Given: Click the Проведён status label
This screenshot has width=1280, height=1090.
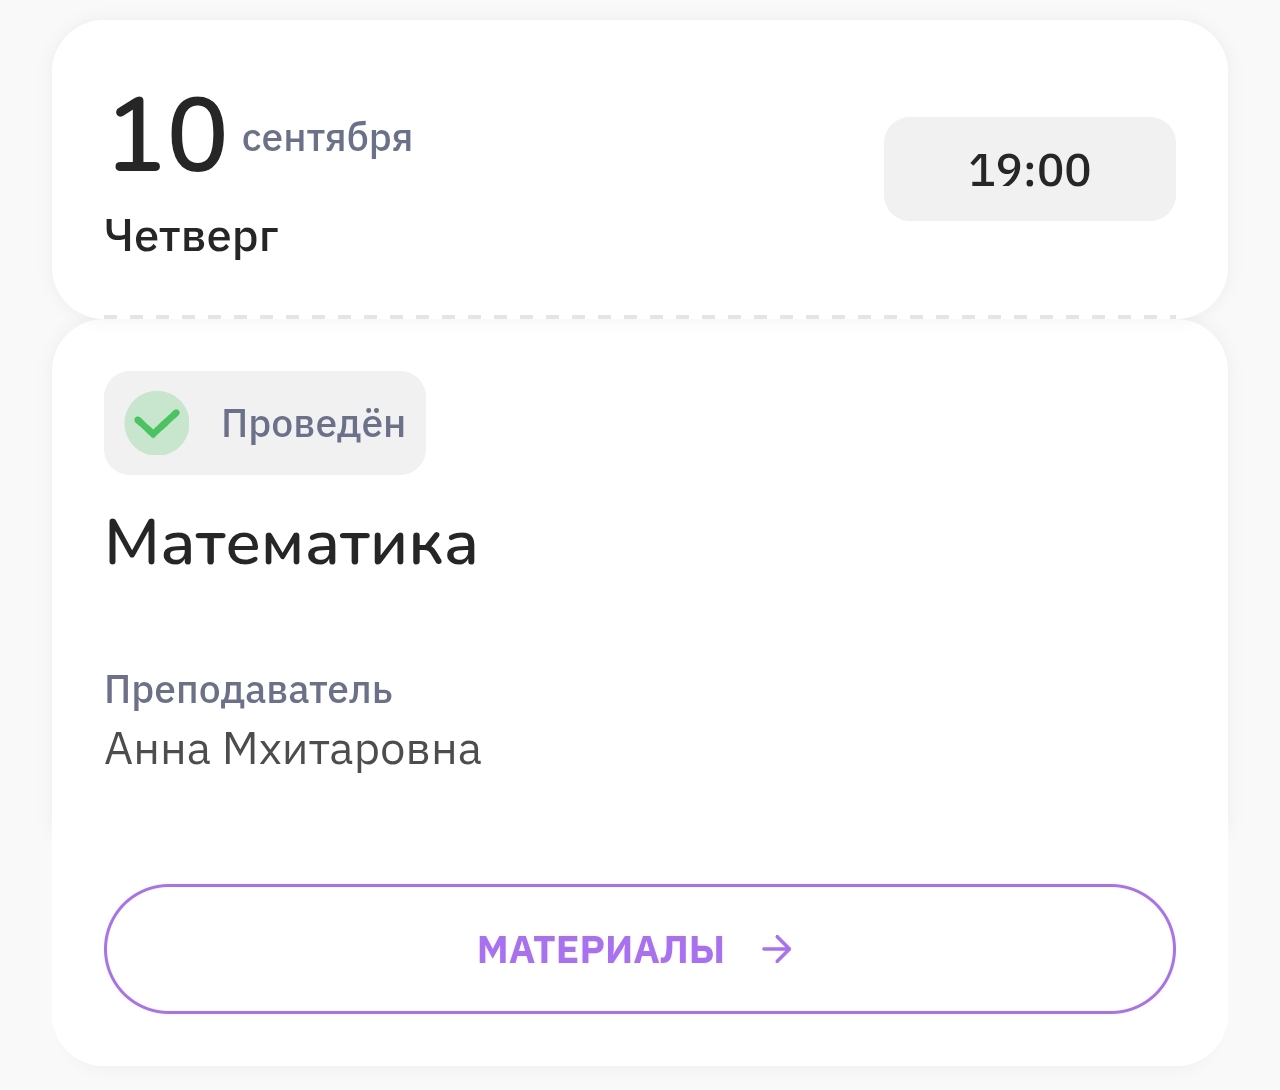Looking at the screenshot, I should pos(314,423).
